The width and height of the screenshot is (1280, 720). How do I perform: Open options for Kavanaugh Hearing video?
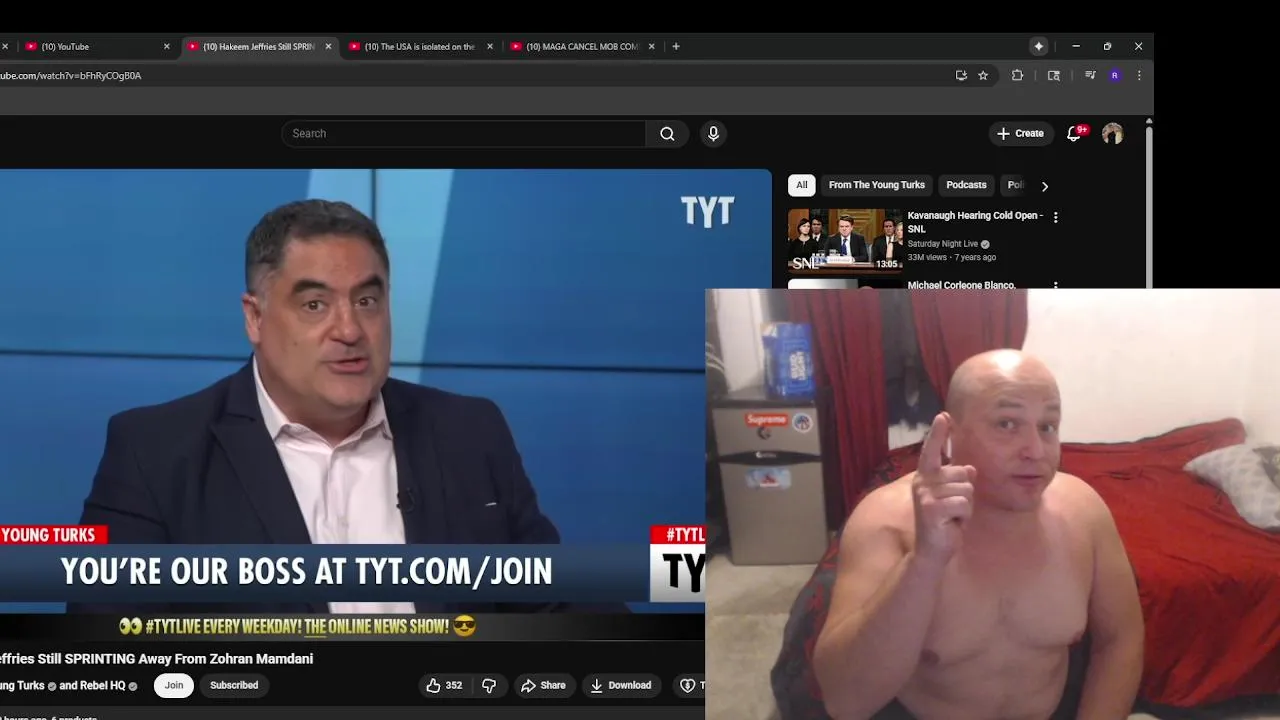[1055, 217]
